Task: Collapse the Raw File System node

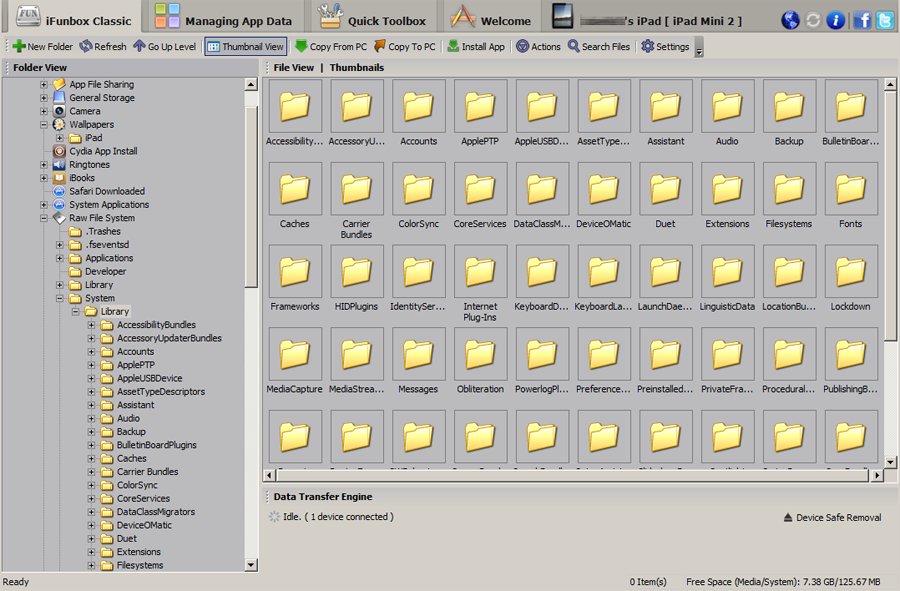Action: (x=44, y=218)
